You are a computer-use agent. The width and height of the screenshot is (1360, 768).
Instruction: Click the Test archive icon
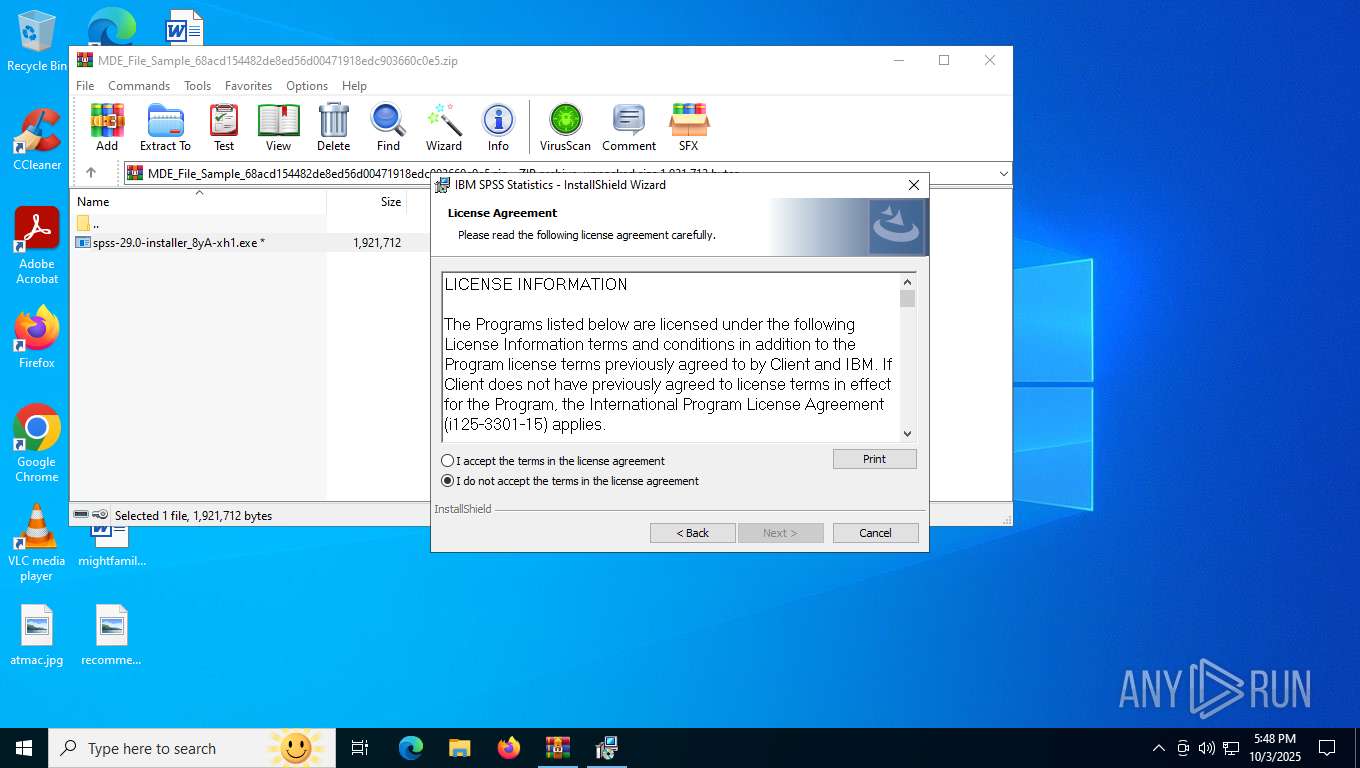coord(224,127)
